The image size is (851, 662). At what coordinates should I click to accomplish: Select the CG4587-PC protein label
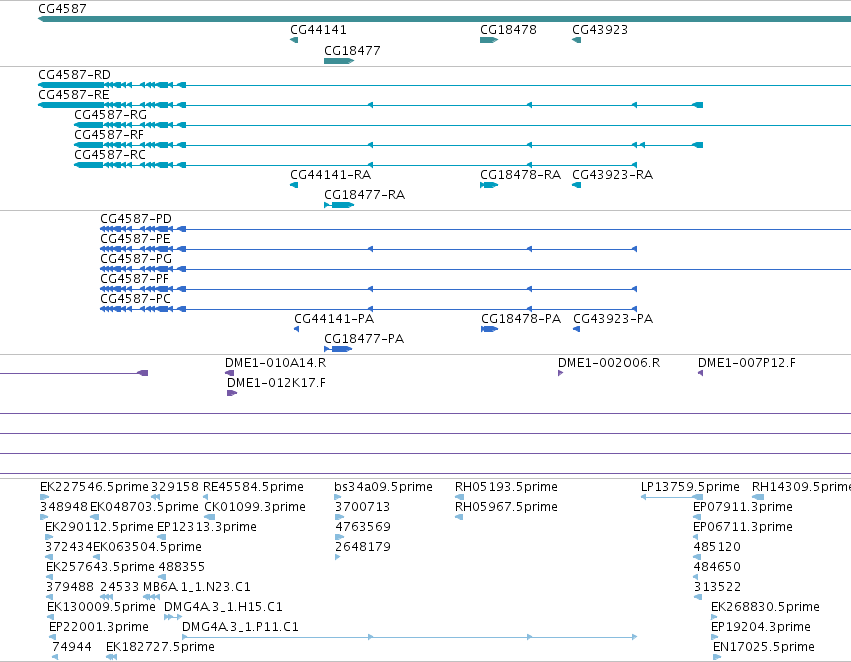[135, 299]
